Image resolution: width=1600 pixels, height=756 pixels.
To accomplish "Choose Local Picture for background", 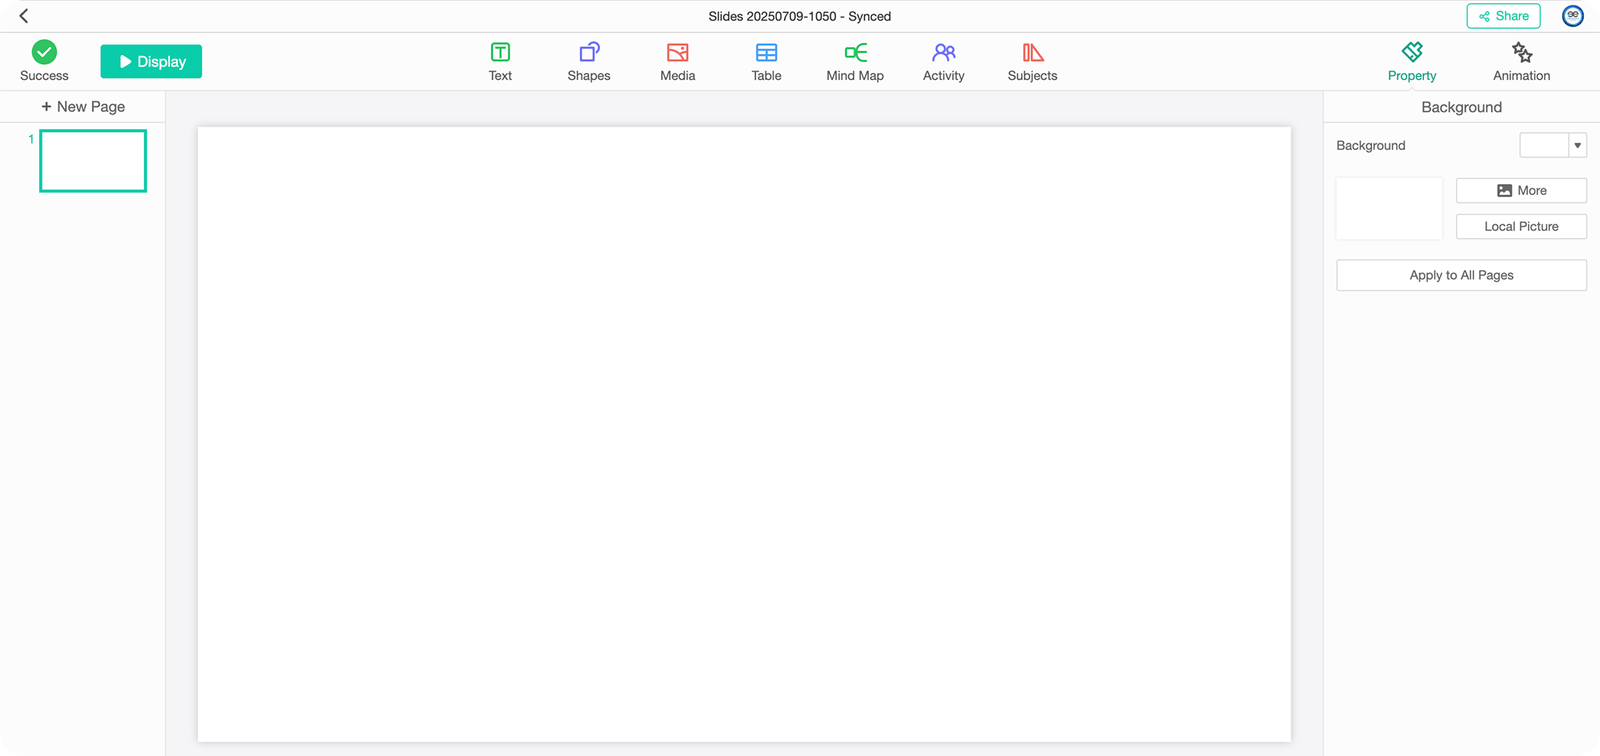I will coord(1521,226).
